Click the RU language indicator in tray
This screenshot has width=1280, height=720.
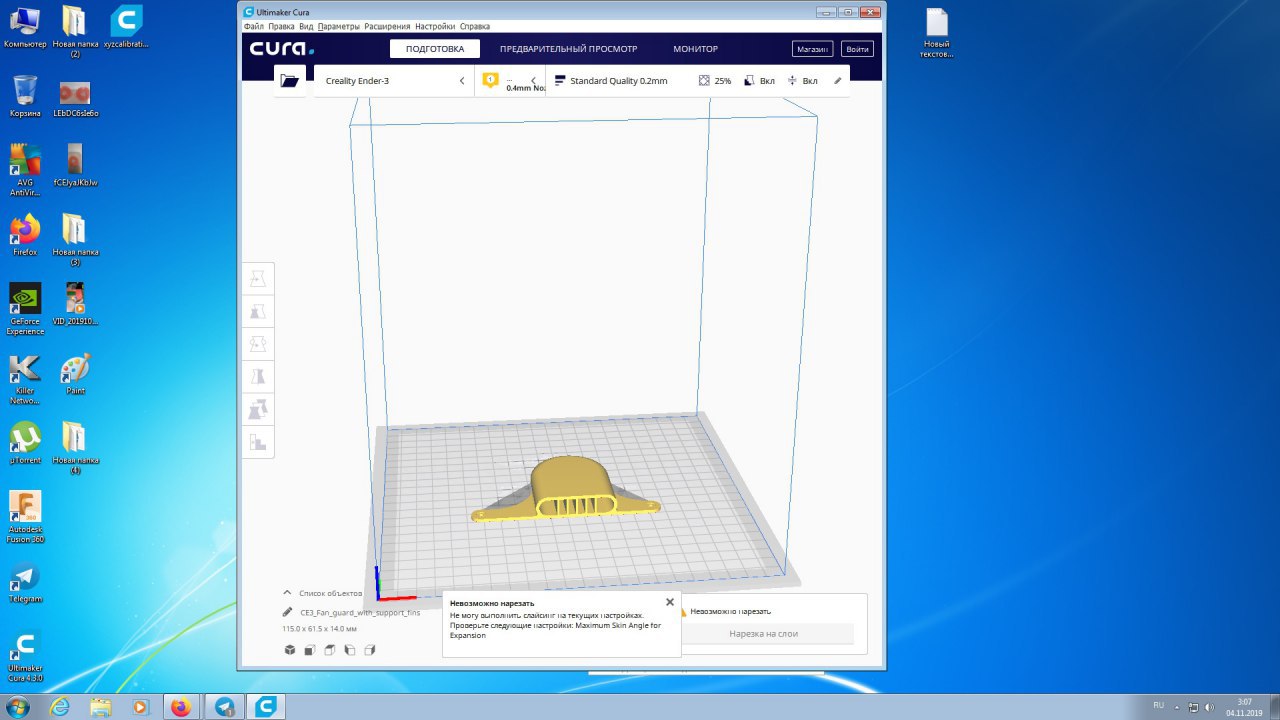(x=1158, y=705)
